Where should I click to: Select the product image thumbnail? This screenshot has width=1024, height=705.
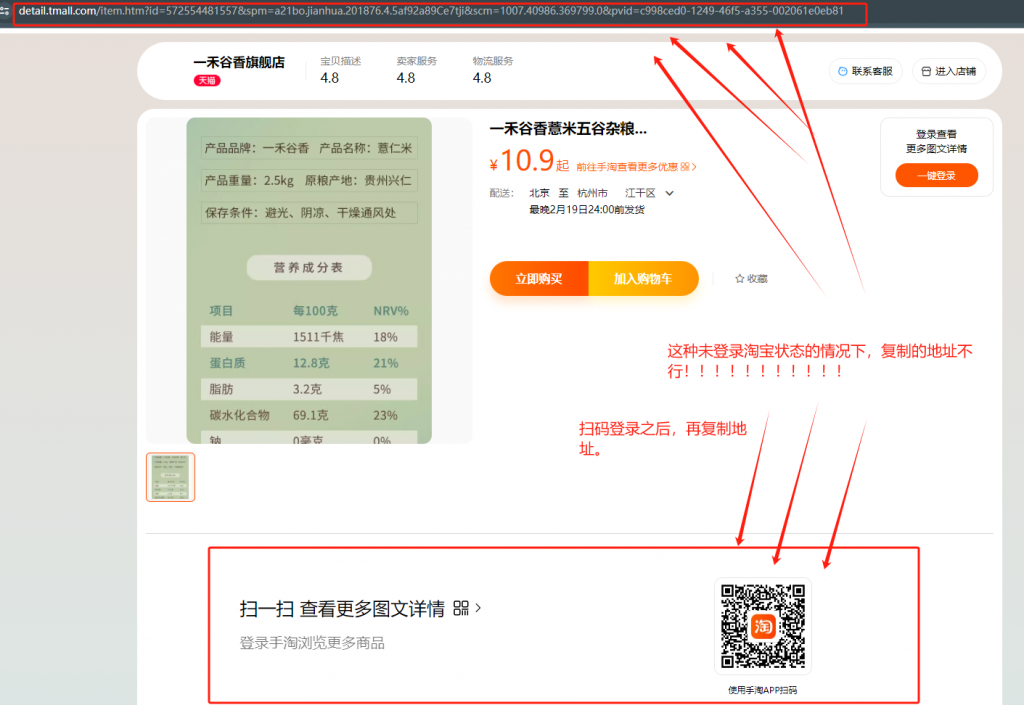170,477
